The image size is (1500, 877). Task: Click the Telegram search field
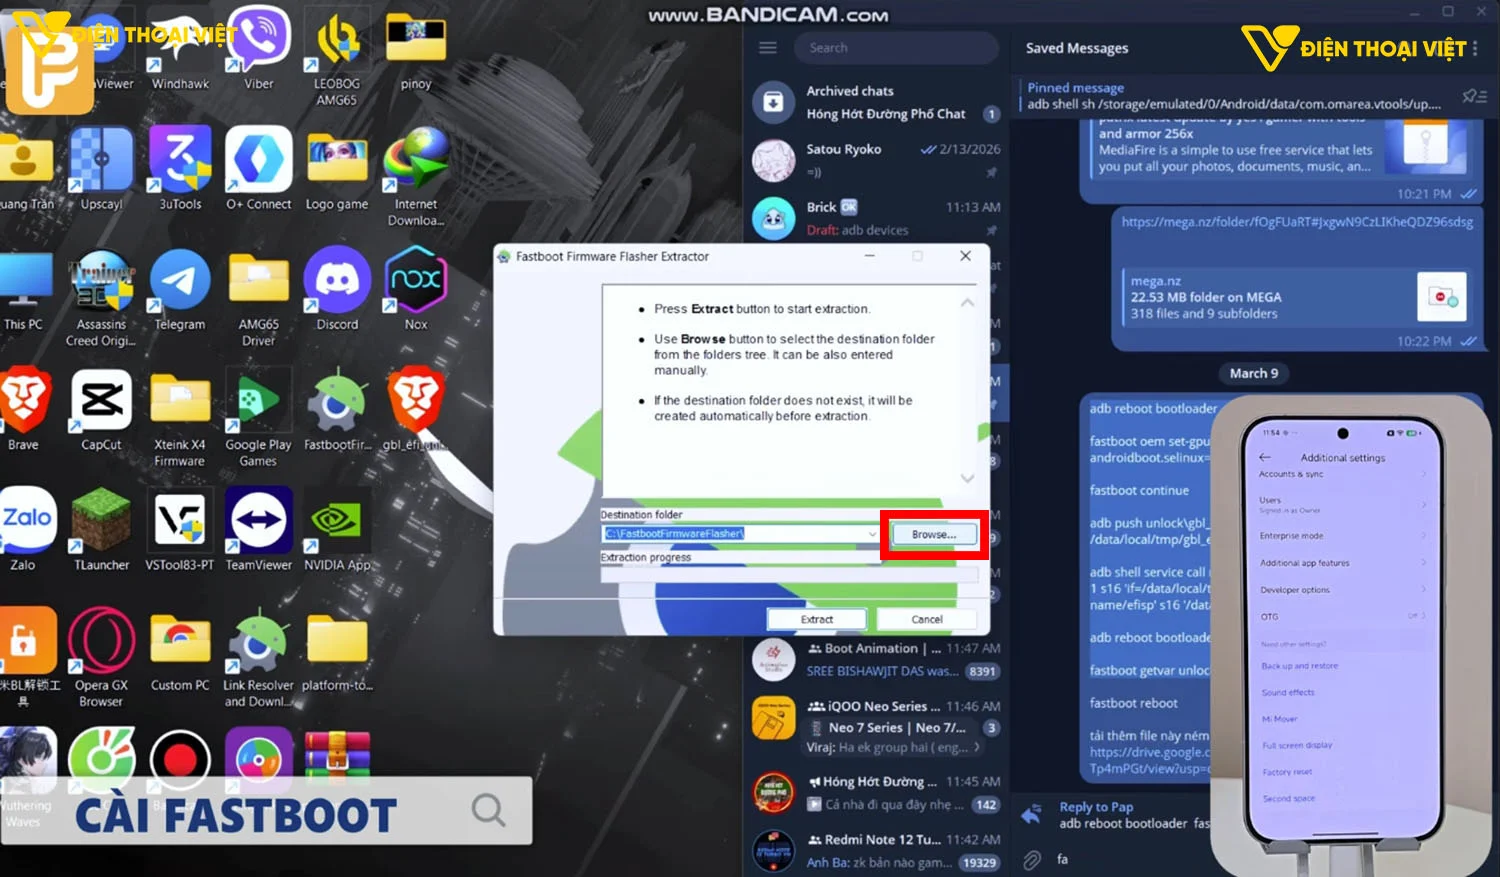pyautogui.click(x=895, y=47)
